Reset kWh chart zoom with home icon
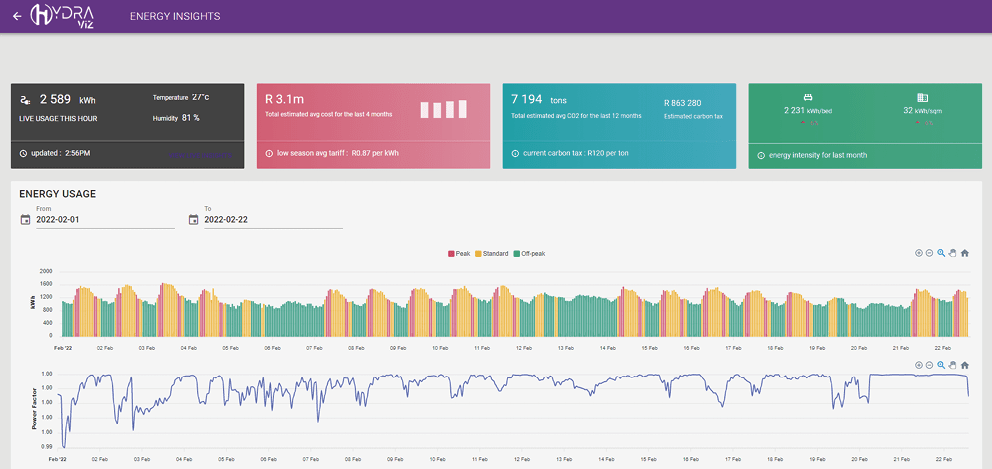The width and height of the screenshot is (992, 469). 965,253
